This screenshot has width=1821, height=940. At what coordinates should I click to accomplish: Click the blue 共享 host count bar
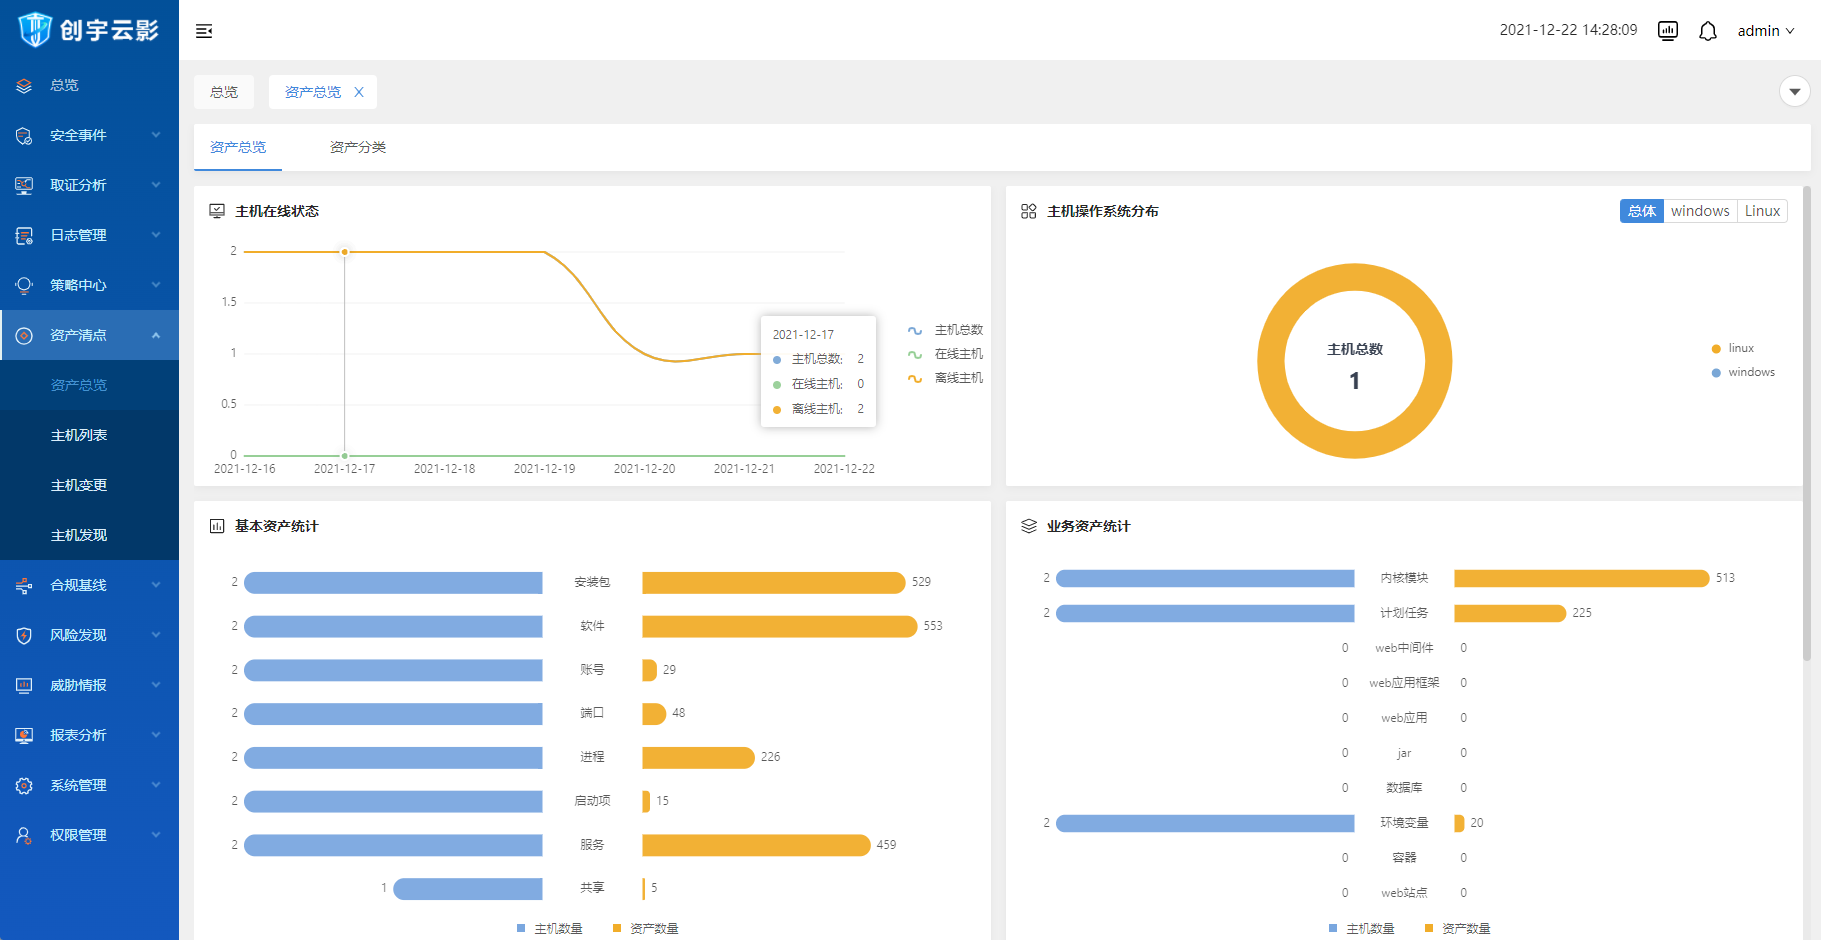[x=468, y=889]
